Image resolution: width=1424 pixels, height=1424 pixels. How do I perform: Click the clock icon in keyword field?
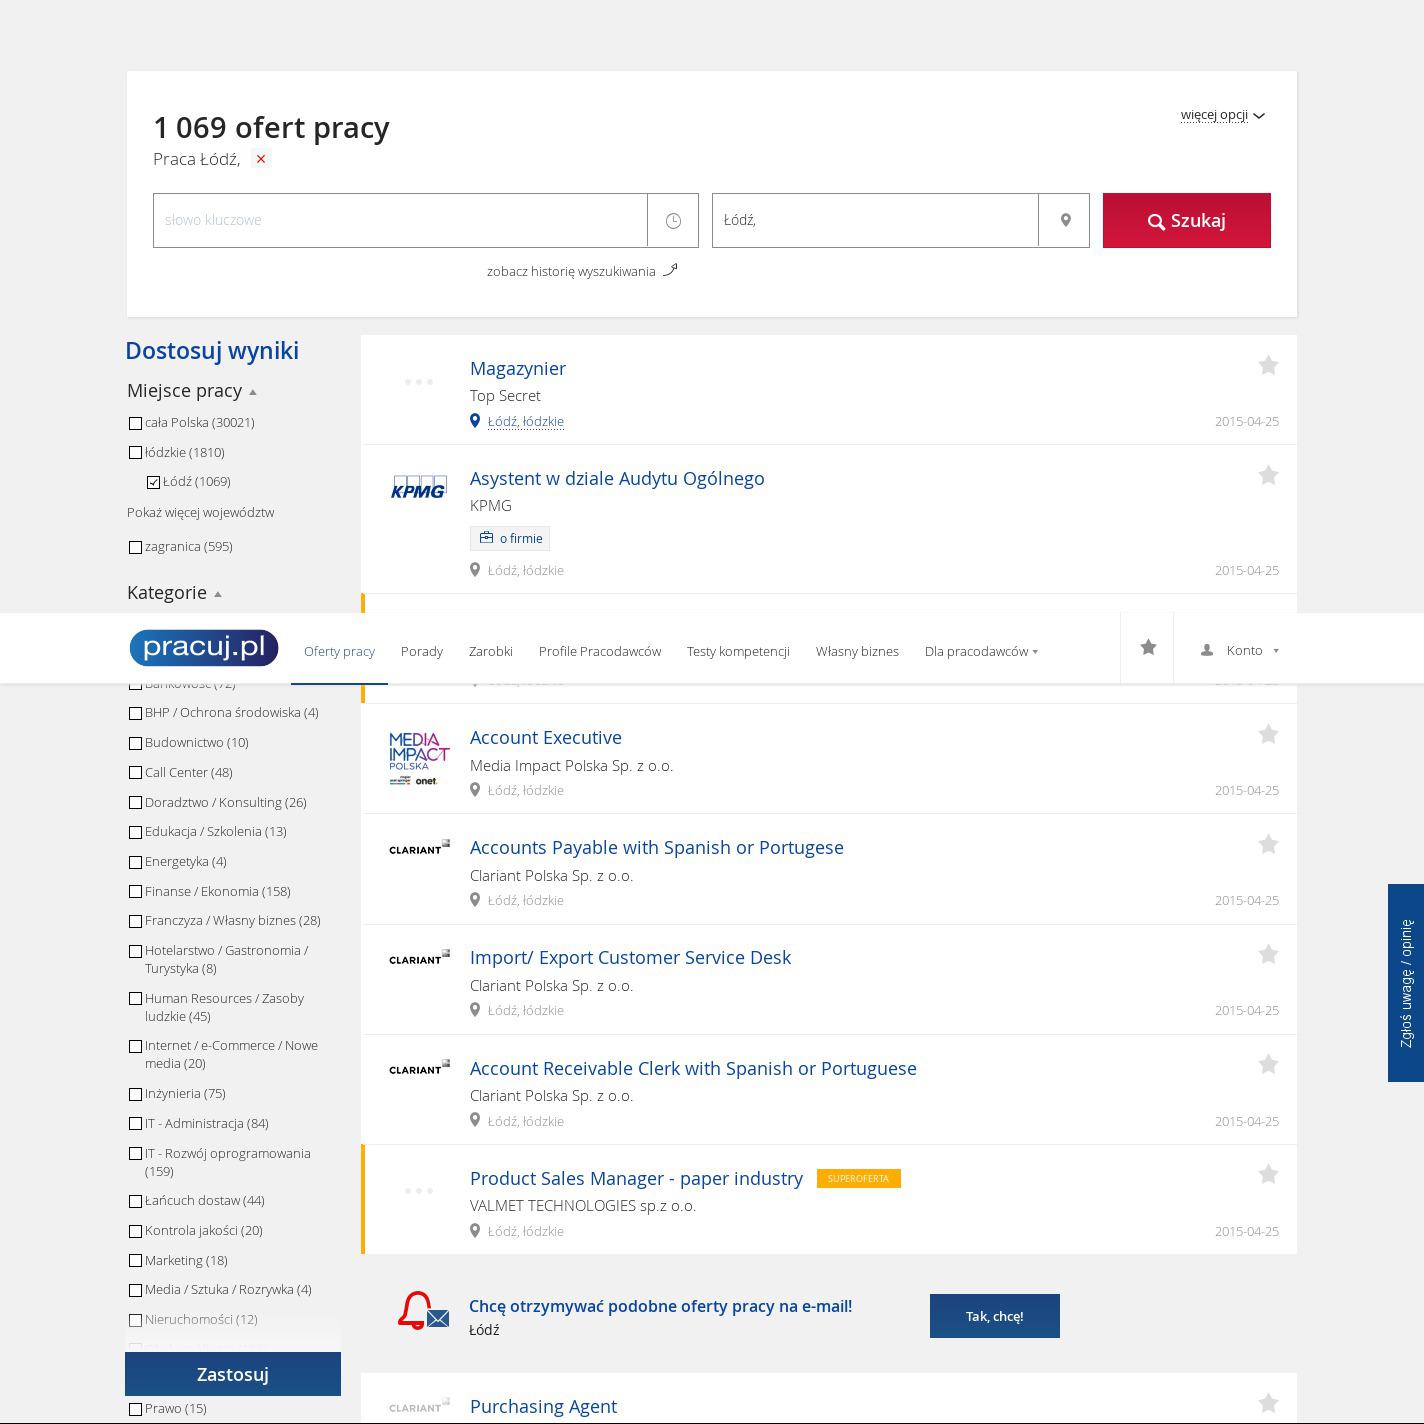(673, 220)
